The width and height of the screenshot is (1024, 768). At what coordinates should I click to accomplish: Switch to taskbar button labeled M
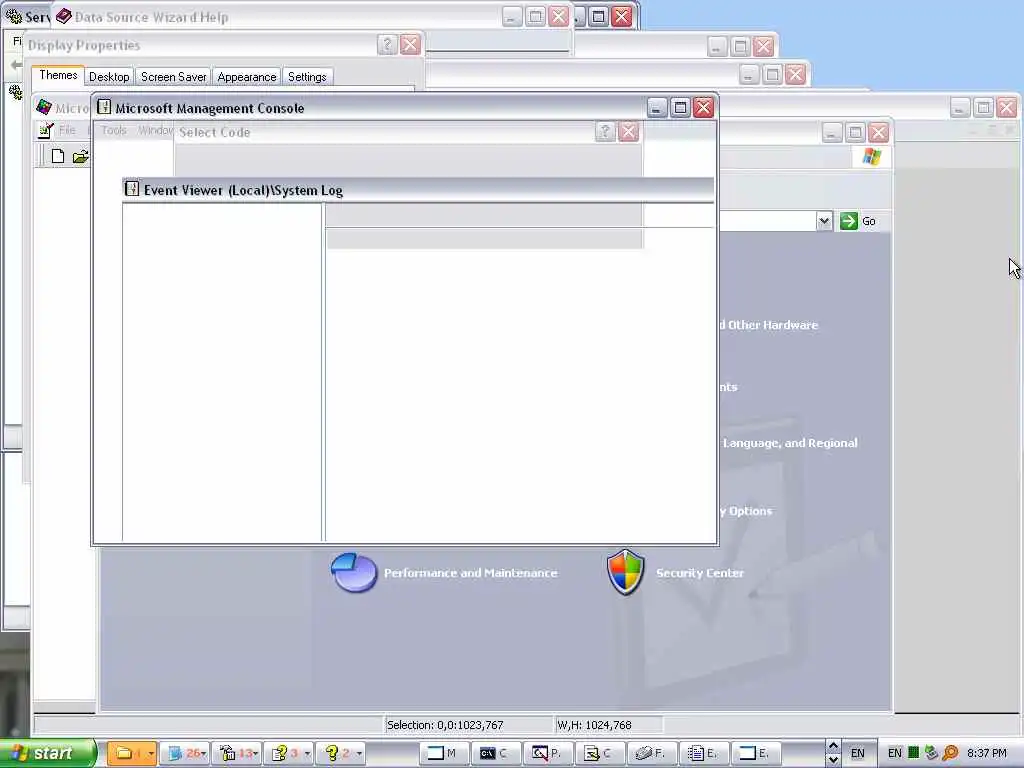click(445, 753)
